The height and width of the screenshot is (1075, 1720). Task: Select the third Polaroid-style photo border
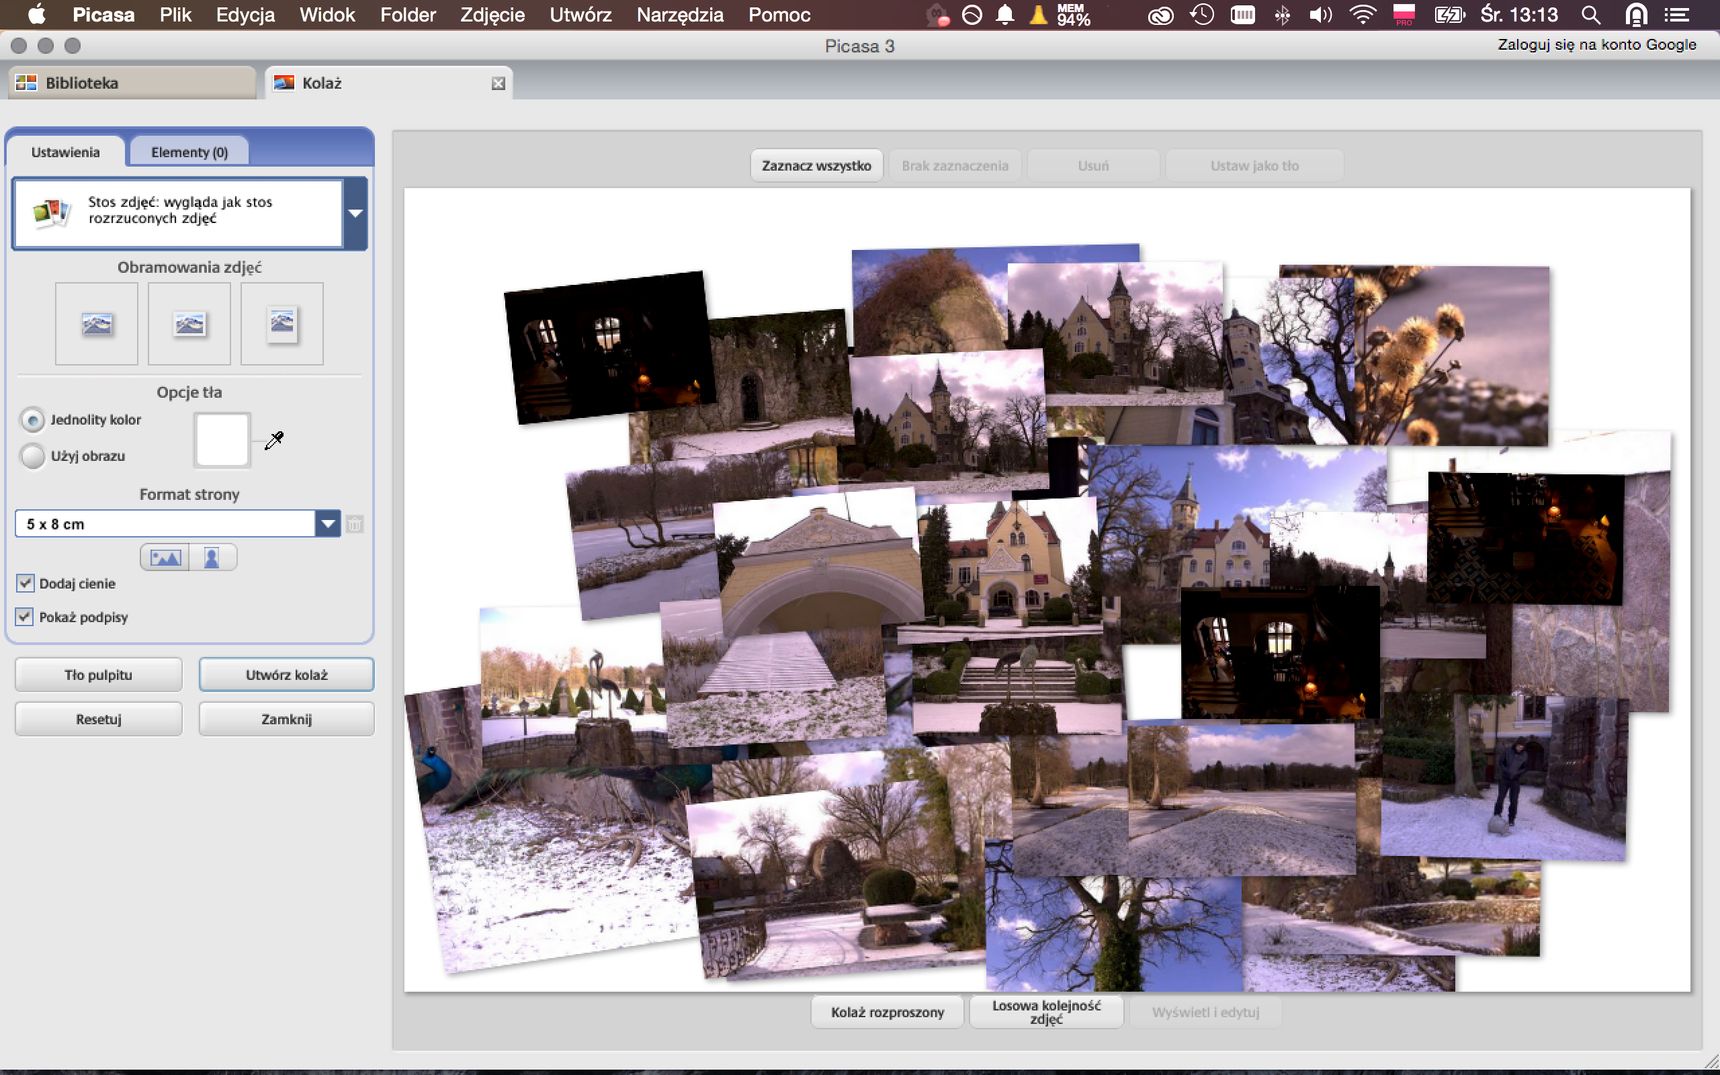point(282,323)
